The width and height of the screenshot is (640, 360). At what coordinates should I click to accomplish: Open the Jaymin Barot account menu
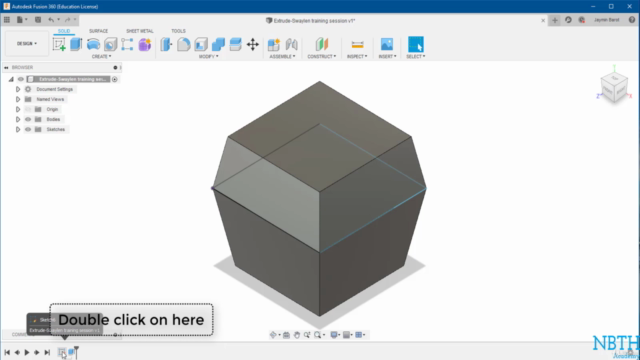coord(607,20)
